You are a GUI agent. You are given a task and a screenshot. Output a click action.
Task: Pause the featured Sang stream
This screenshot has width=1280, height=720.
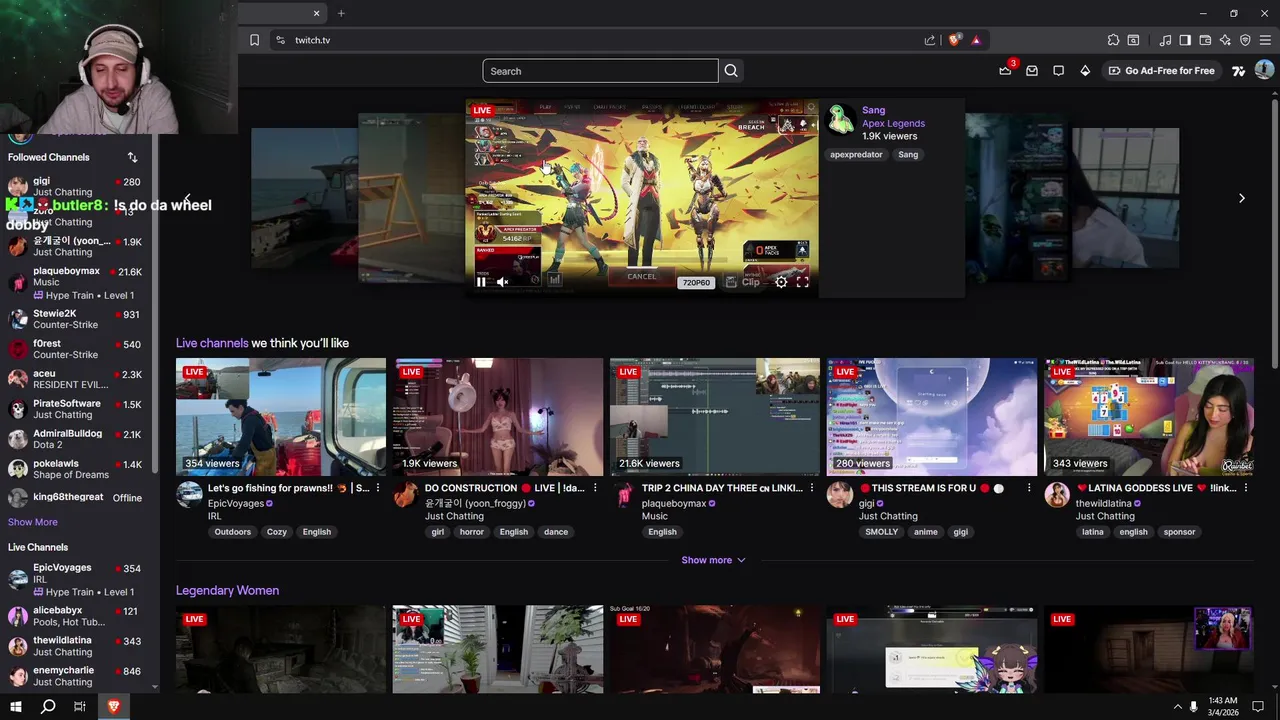(x=481, y=282)
